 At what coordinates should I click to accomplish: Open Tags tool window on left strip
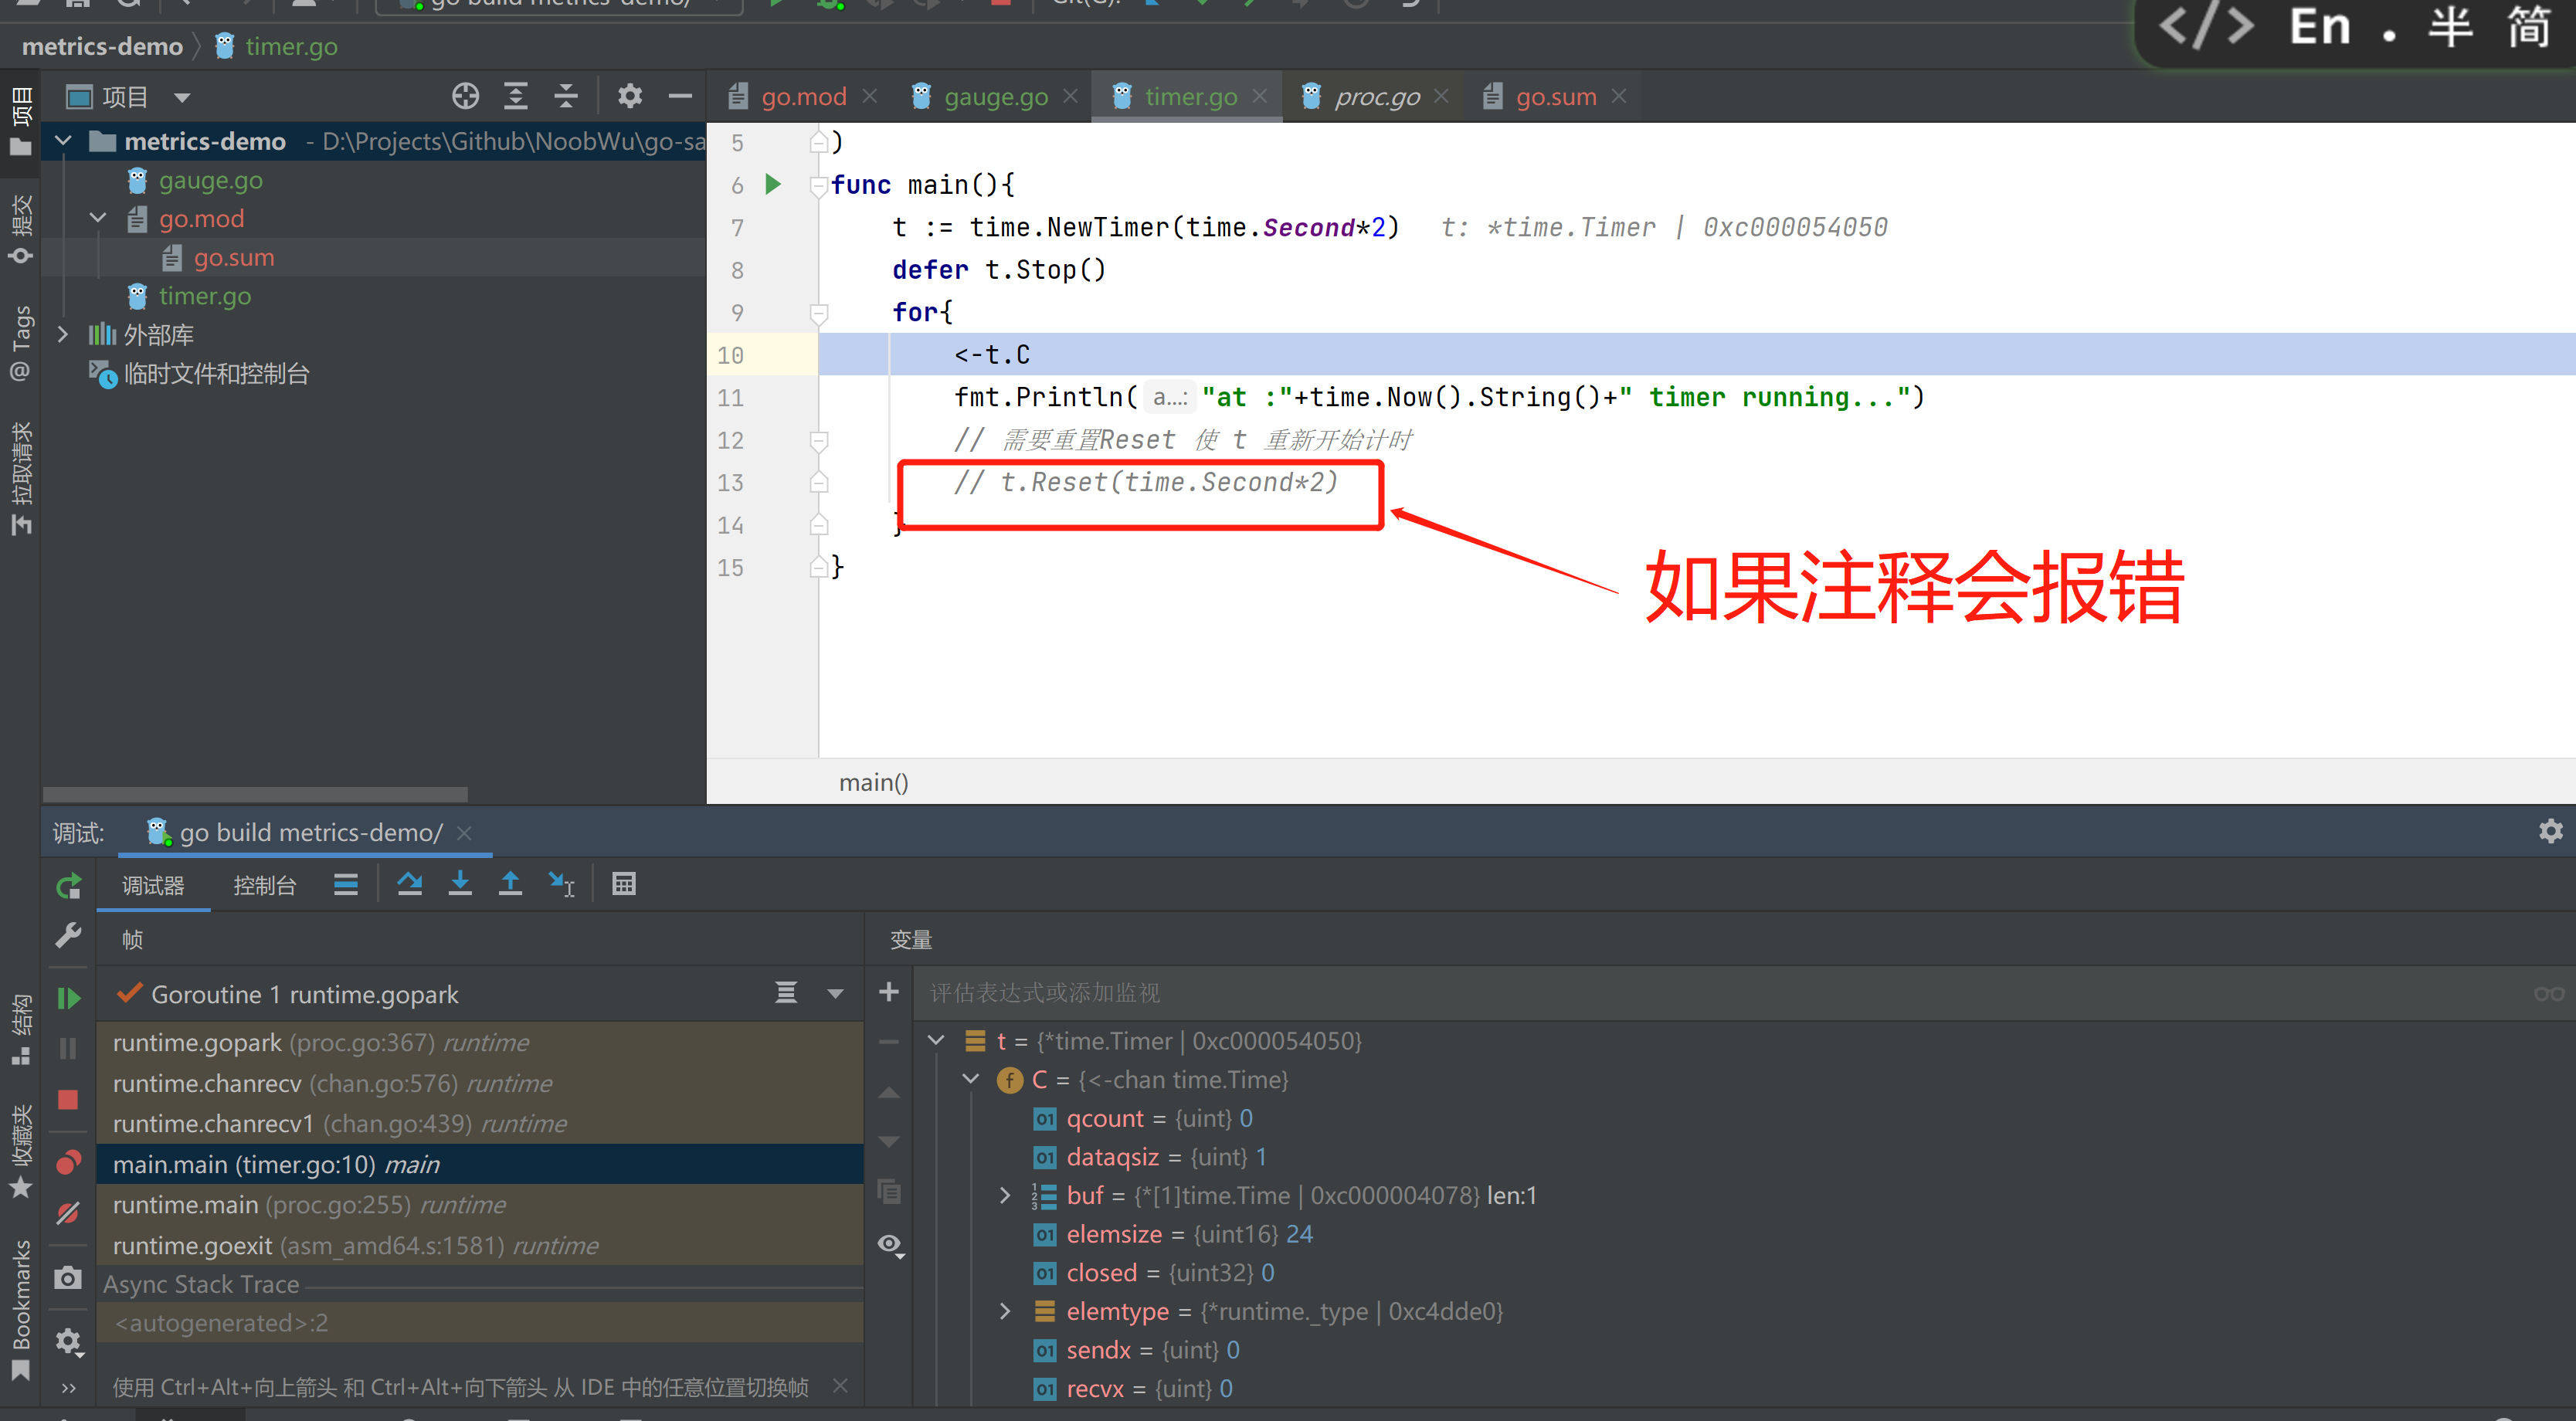[21, 343]
